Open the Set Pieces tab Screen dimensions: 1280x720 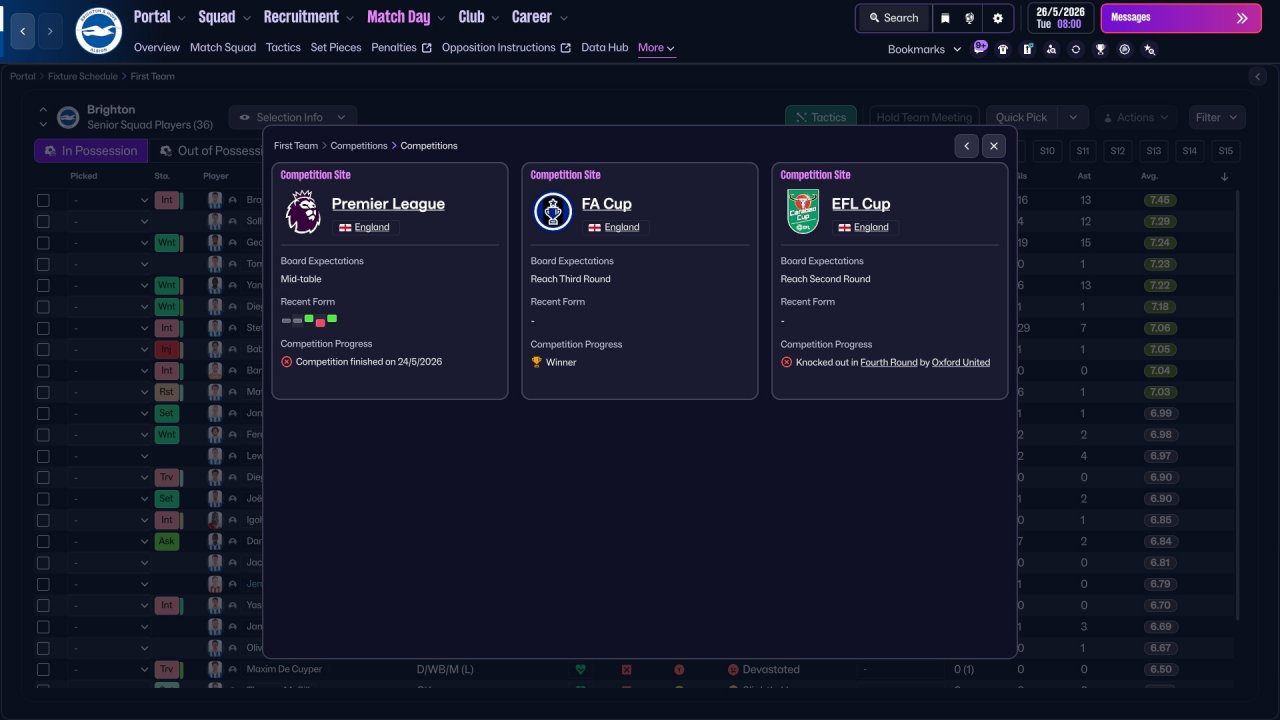(x=336, y=47)
